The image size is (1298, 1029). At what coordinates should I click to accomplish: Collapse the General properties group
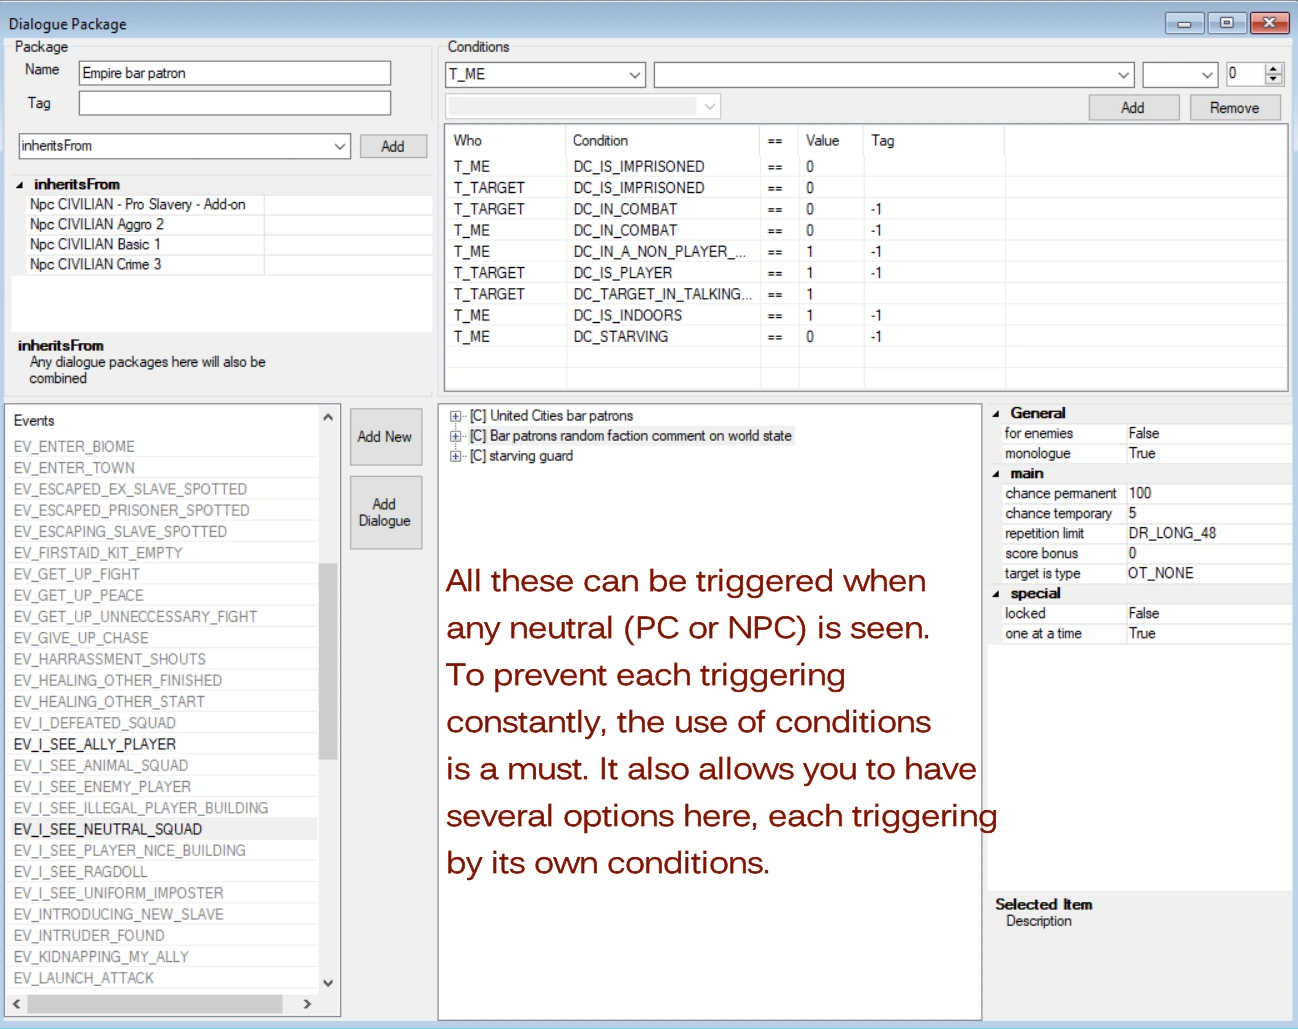click(996, 413)
